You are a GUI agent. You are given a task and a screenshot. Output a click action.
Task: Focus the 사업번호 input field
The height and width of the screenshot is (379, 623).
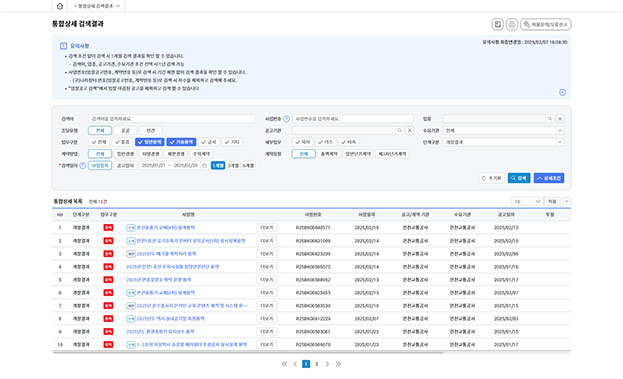(x=353, y=119)
